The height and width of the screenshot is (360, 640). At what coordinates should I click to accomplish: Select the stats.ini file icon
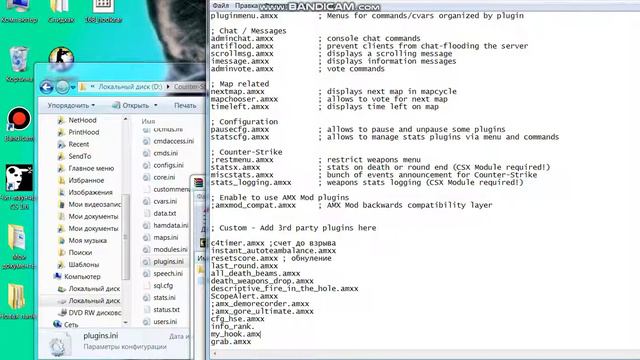coord(146,298)
